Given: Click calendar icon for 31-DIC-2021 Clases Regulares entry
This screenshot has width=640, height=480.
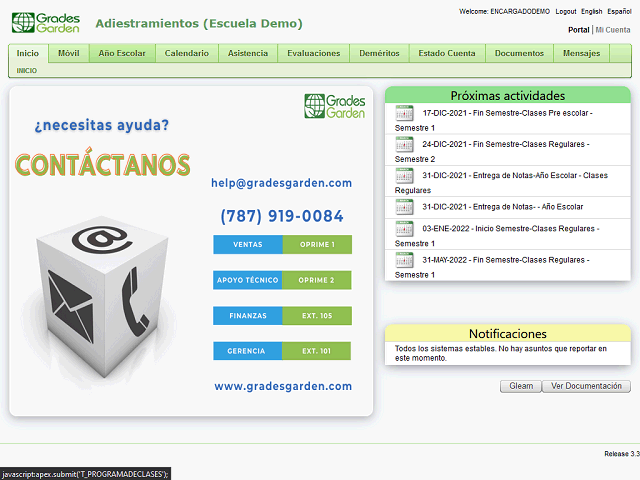Looking at the screenshot, I should point(404,176).
